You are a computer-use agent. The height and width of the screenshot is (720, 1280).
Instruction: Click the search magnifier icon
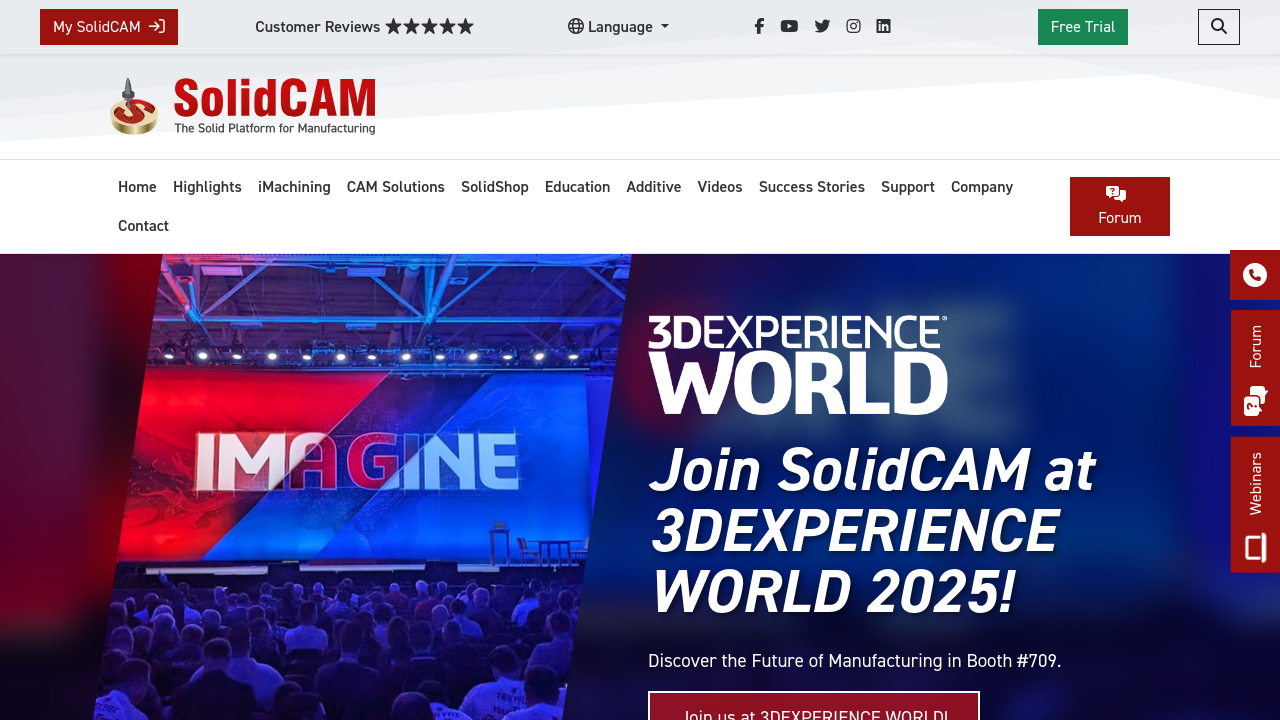(1219, 27)
